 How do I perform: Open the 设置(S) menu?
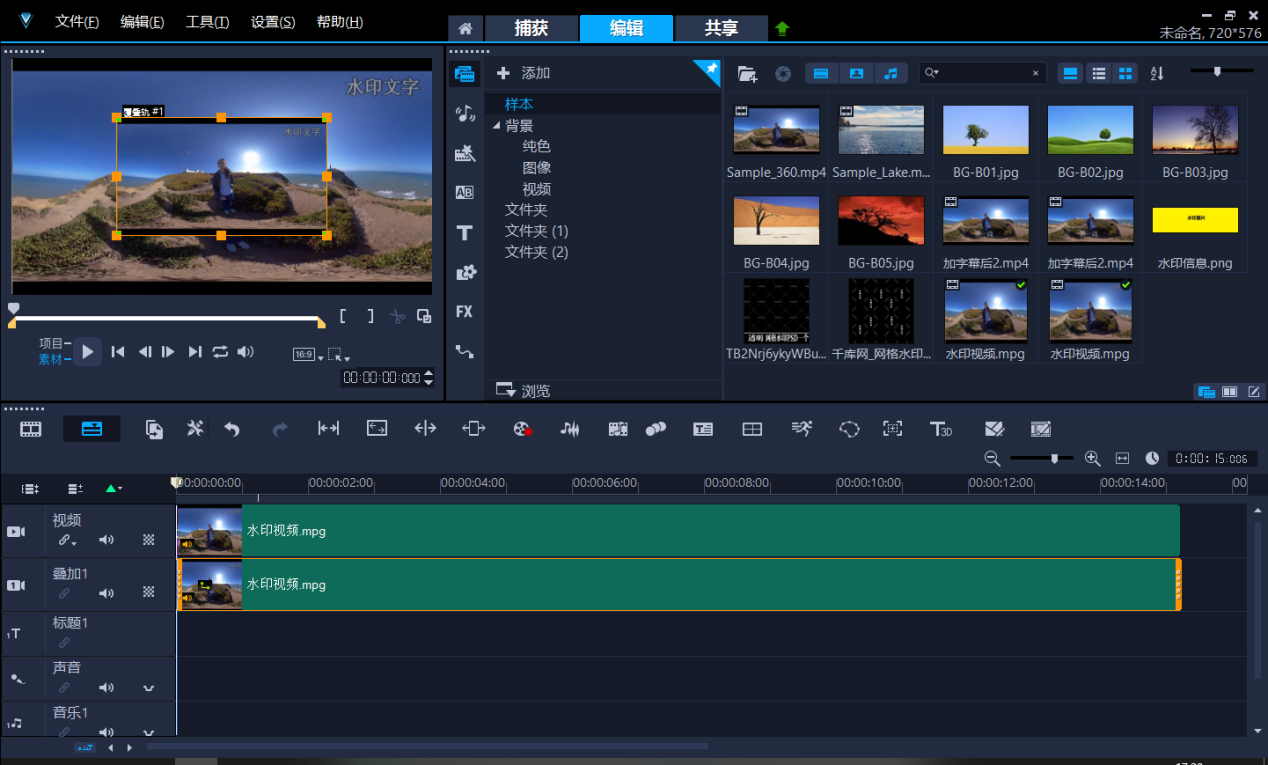[x=273, y=22]
